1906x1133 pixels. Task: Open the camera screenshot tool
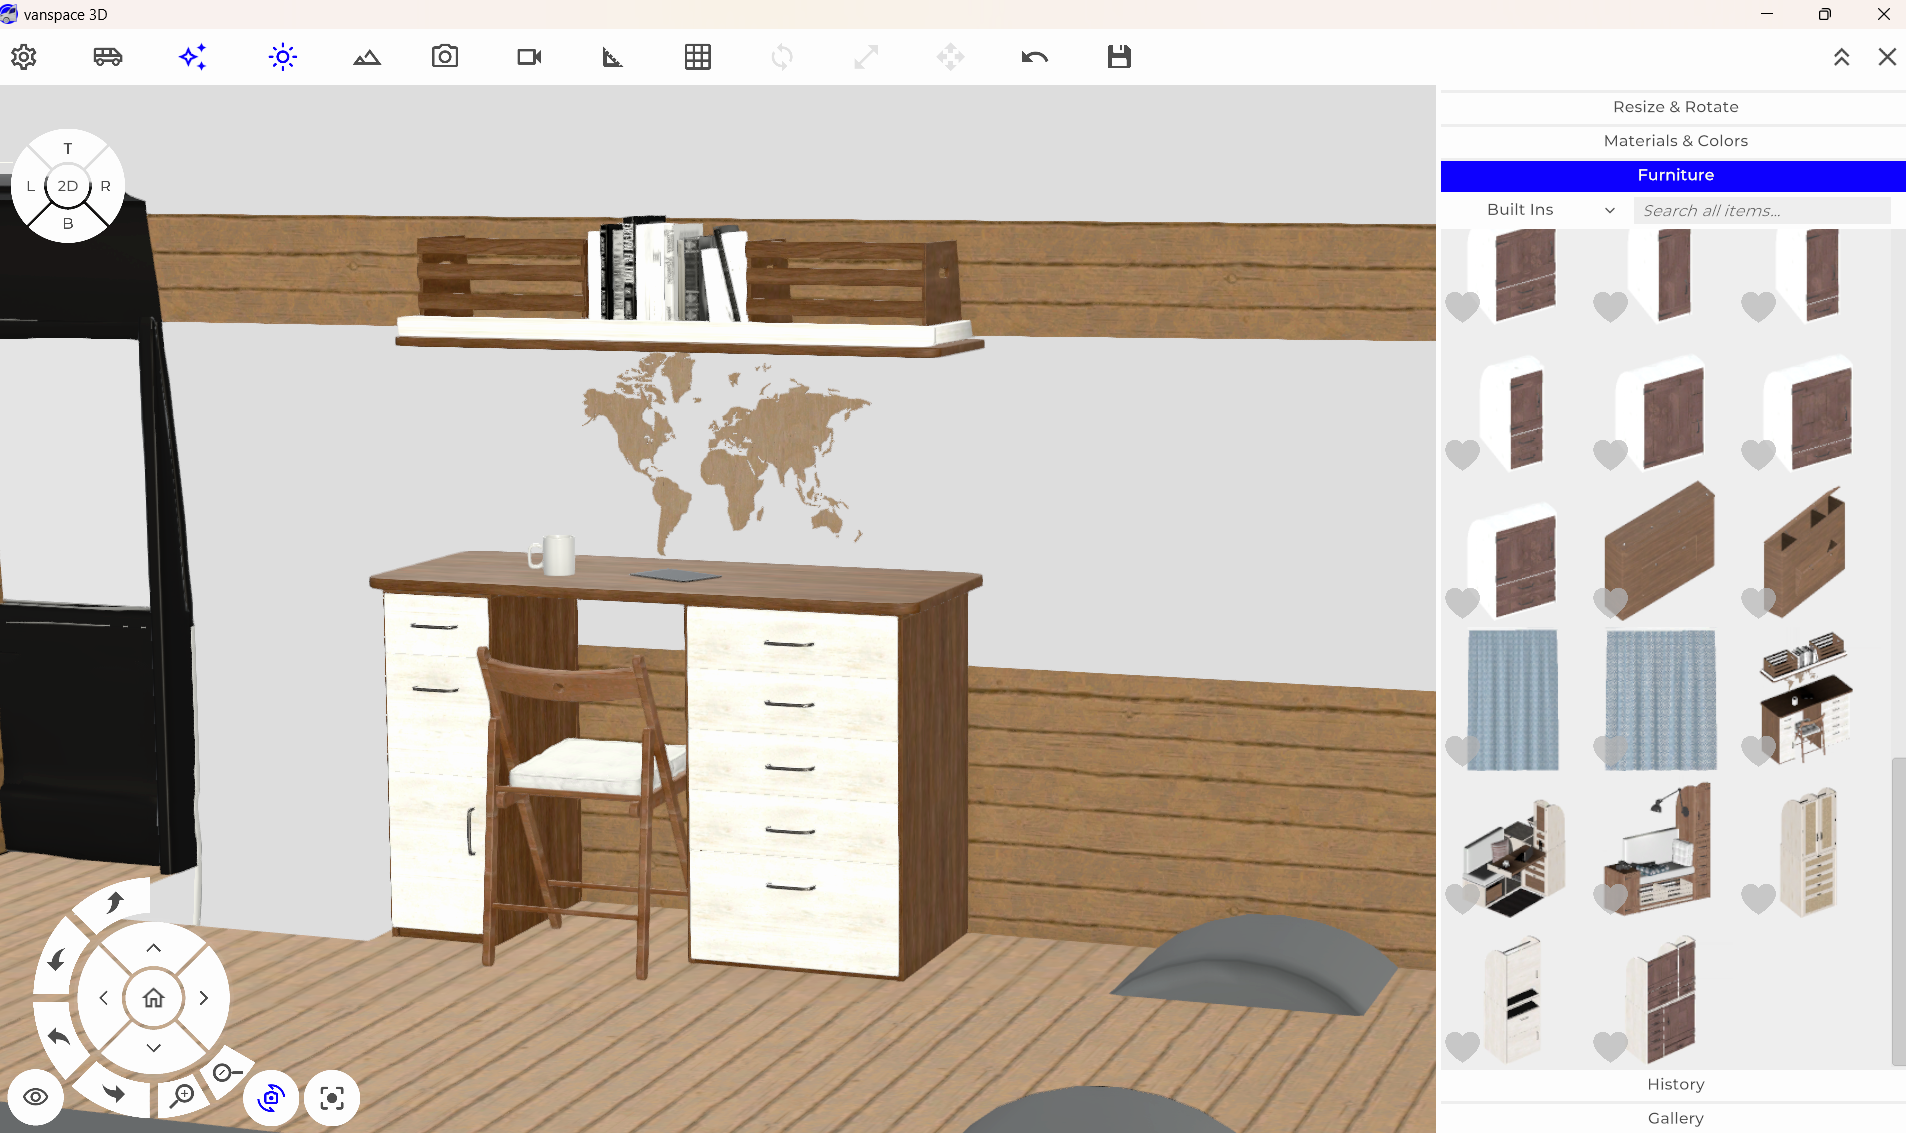tap(445, 57)
